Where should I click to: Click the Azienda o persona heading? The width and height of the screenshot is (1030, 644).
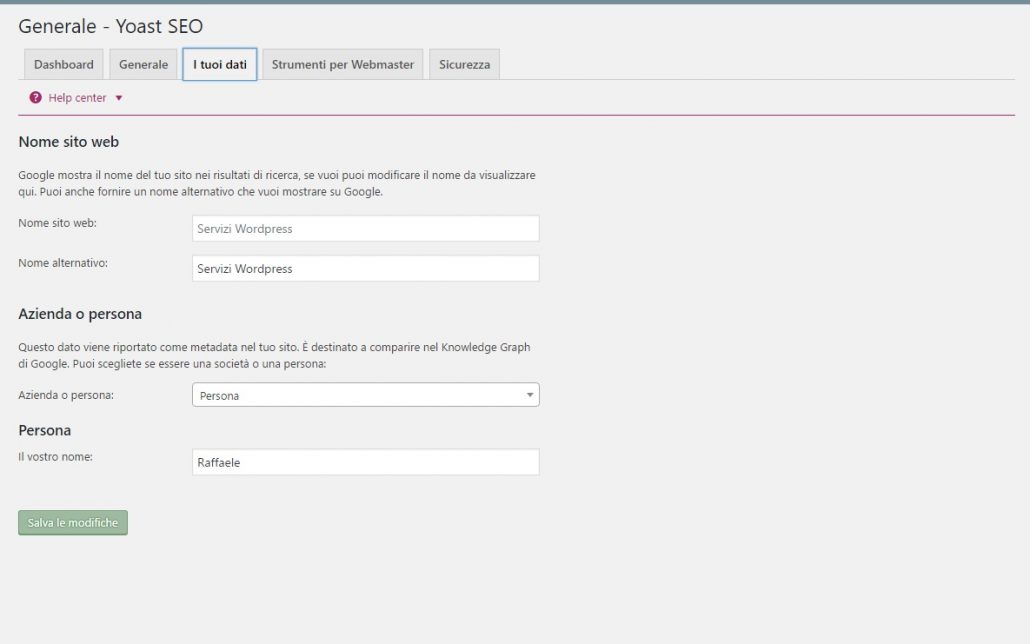coord(80,314)
